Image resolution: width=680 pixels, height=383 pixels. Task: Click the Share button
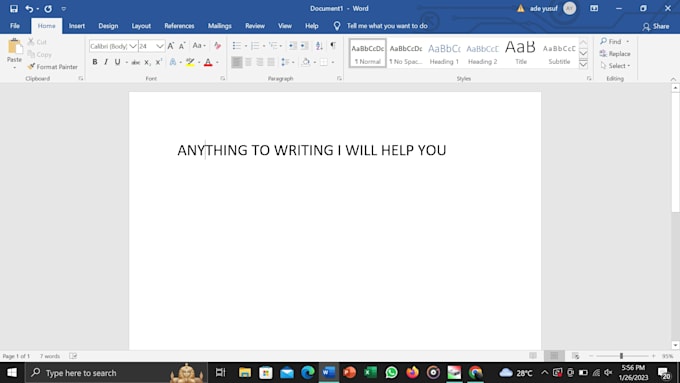pos(656,26)
